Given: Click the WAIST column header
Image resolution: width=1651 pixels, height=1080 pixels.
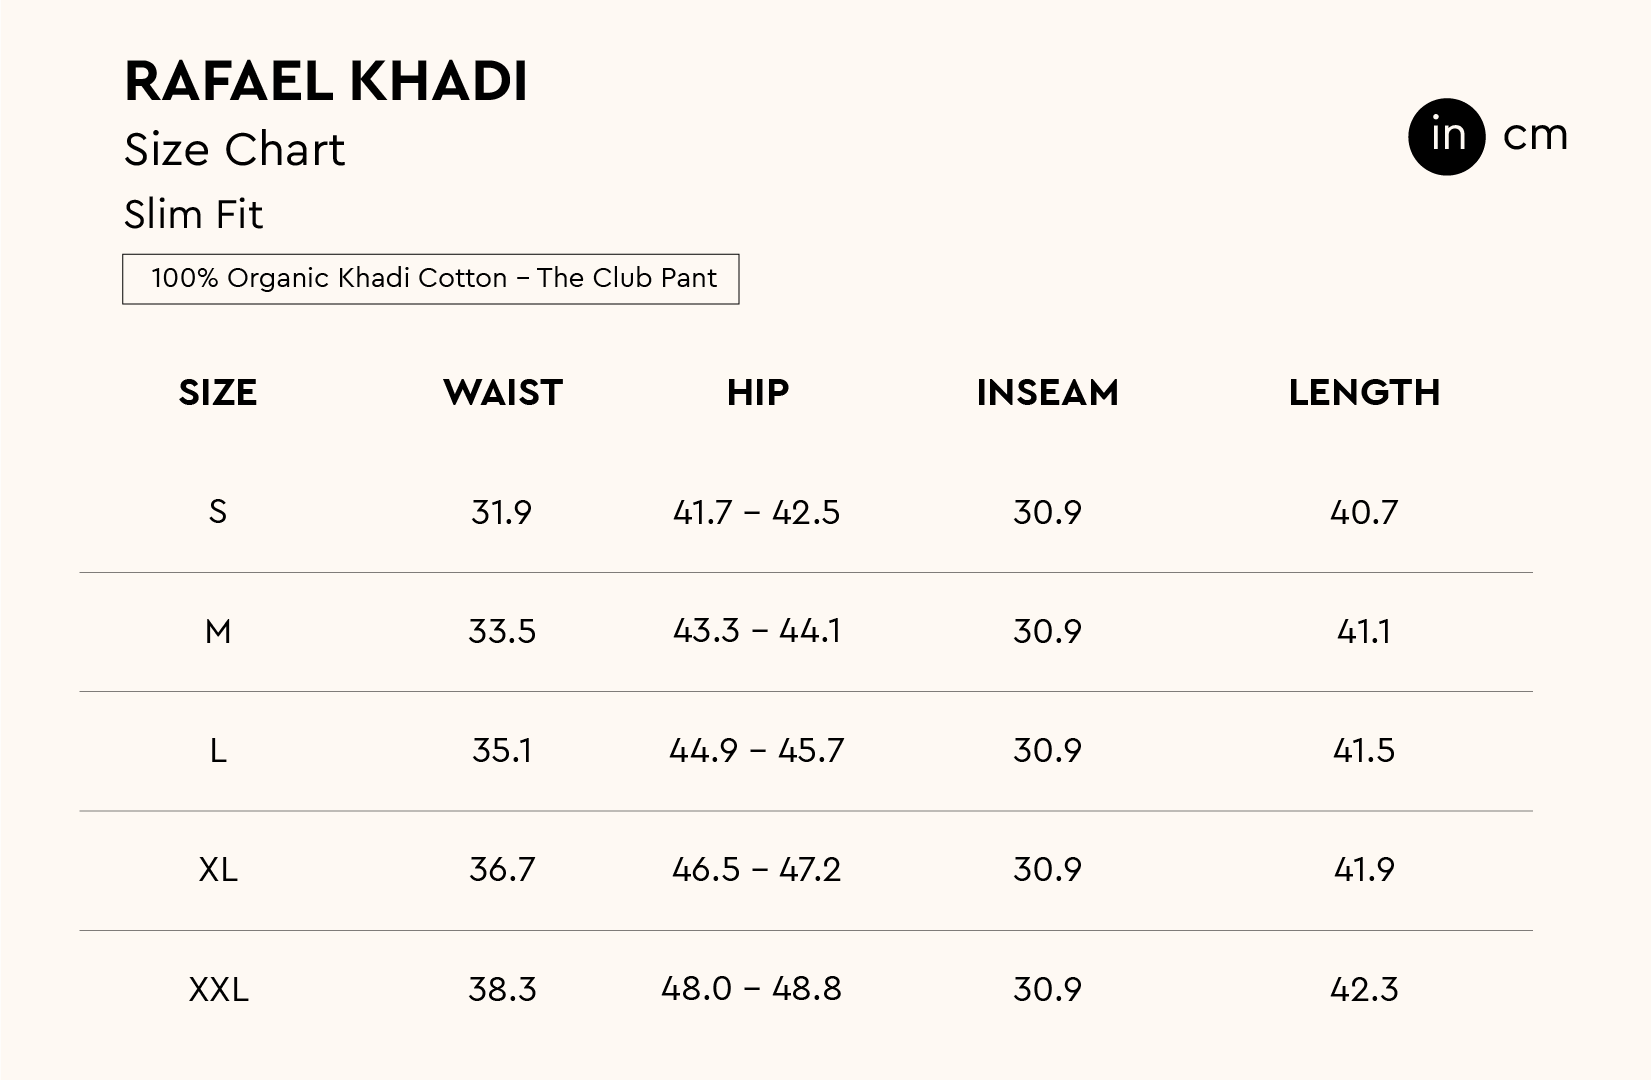Looking at the screenshot, I should coord(503,393).
